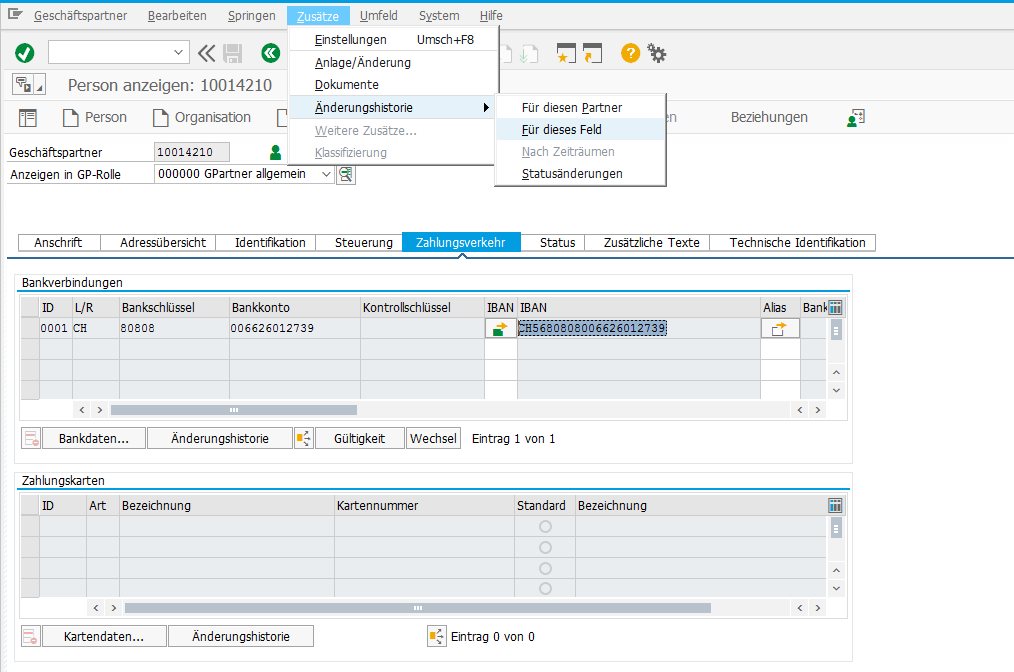Select first Standard radio button in Zahlungskarten
The height and width of the screenshot is (672, 1014).
point(545,527)
